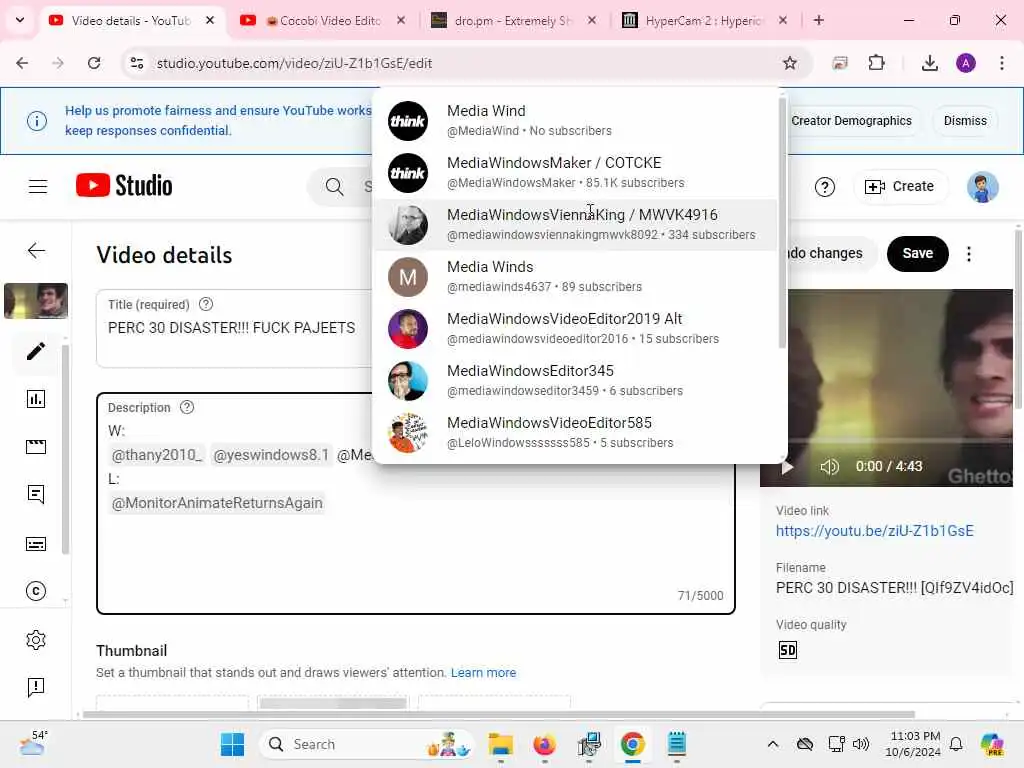Click the @MonitorAnimateReturnsAgain mention chip
Screen dimensions: 1024x768
[x=217, y=504]
